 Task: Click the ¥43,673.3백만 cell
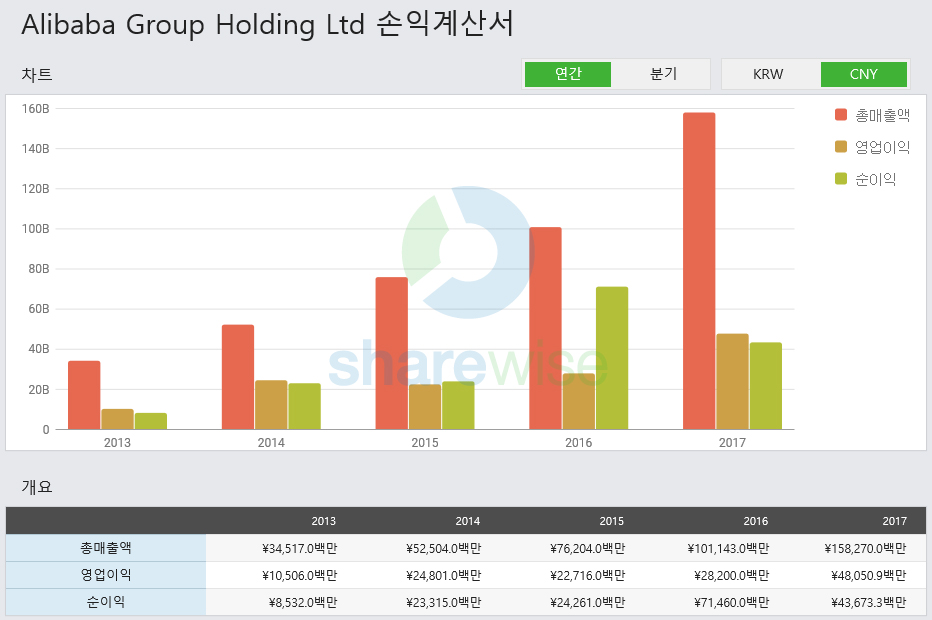(x=868, y=602)
